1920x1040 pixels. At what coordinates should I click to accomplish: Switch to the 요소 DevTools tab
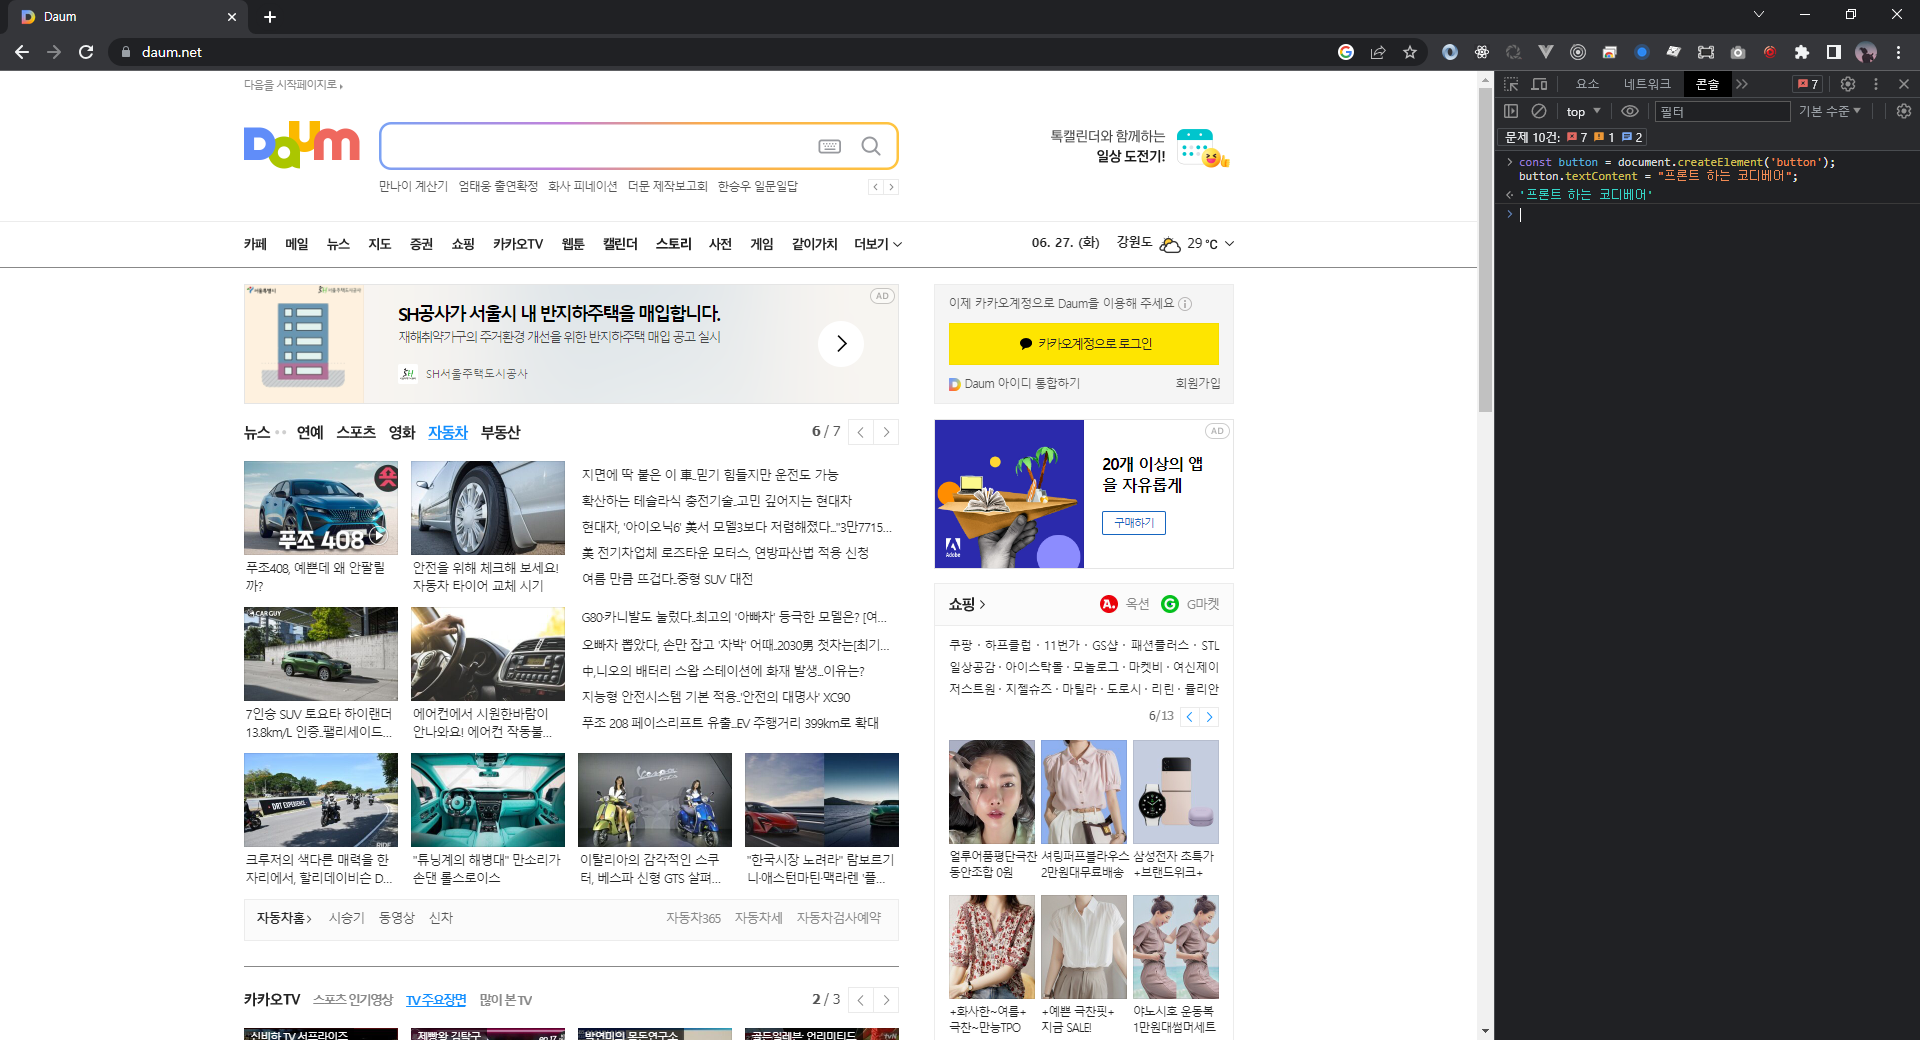[1587, 84]
